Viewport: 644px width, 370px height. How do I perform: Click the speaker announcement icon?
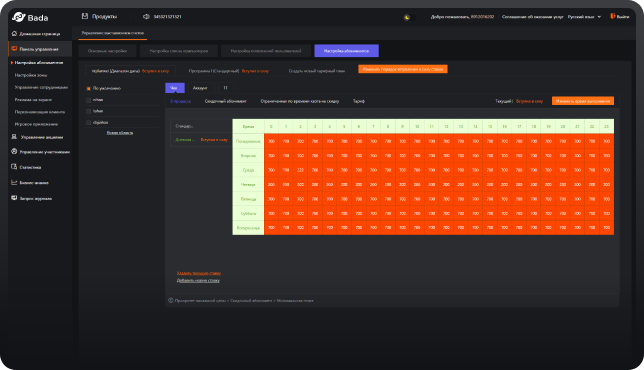coord(146,16)
